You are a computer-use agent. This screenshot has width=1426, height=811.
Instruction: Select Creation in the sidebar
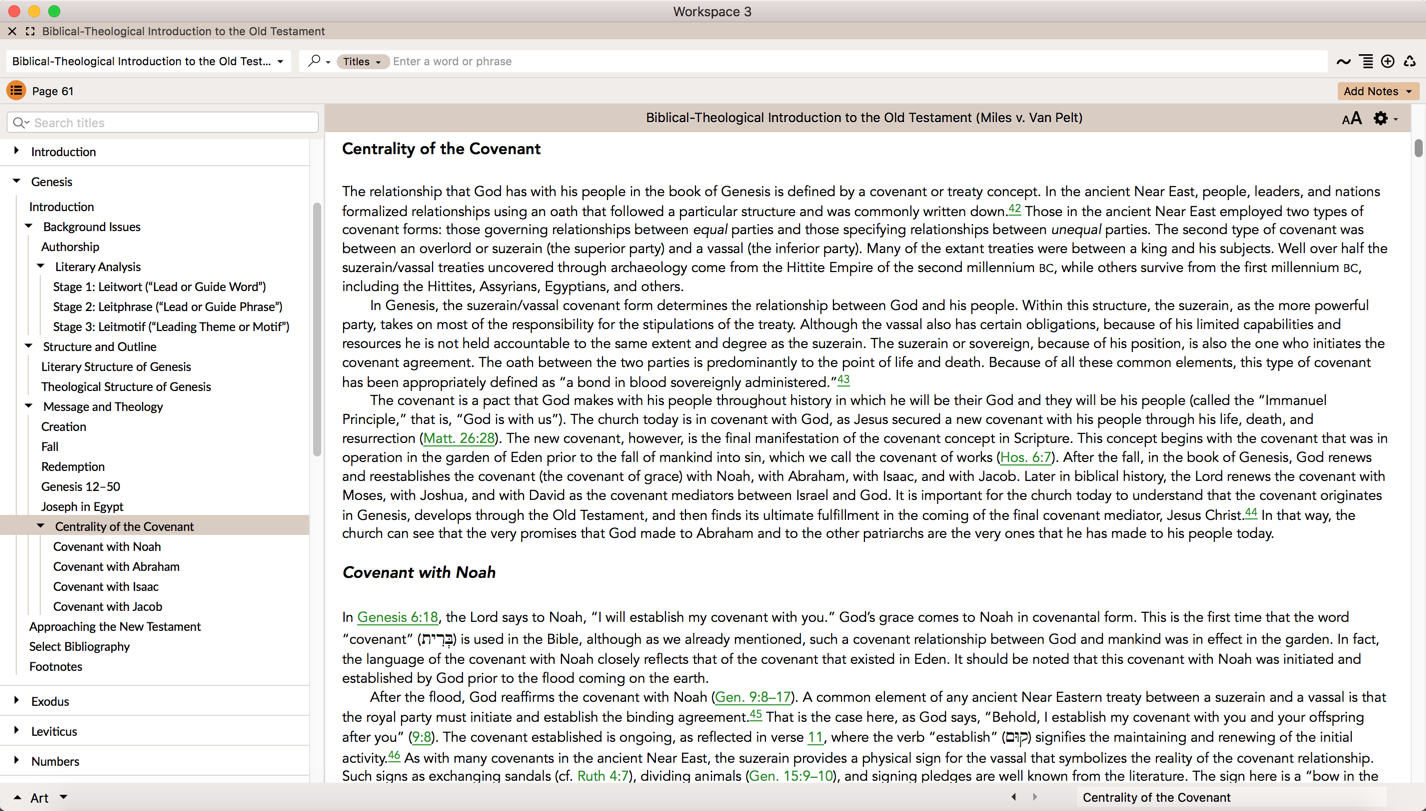click(63, 426)
